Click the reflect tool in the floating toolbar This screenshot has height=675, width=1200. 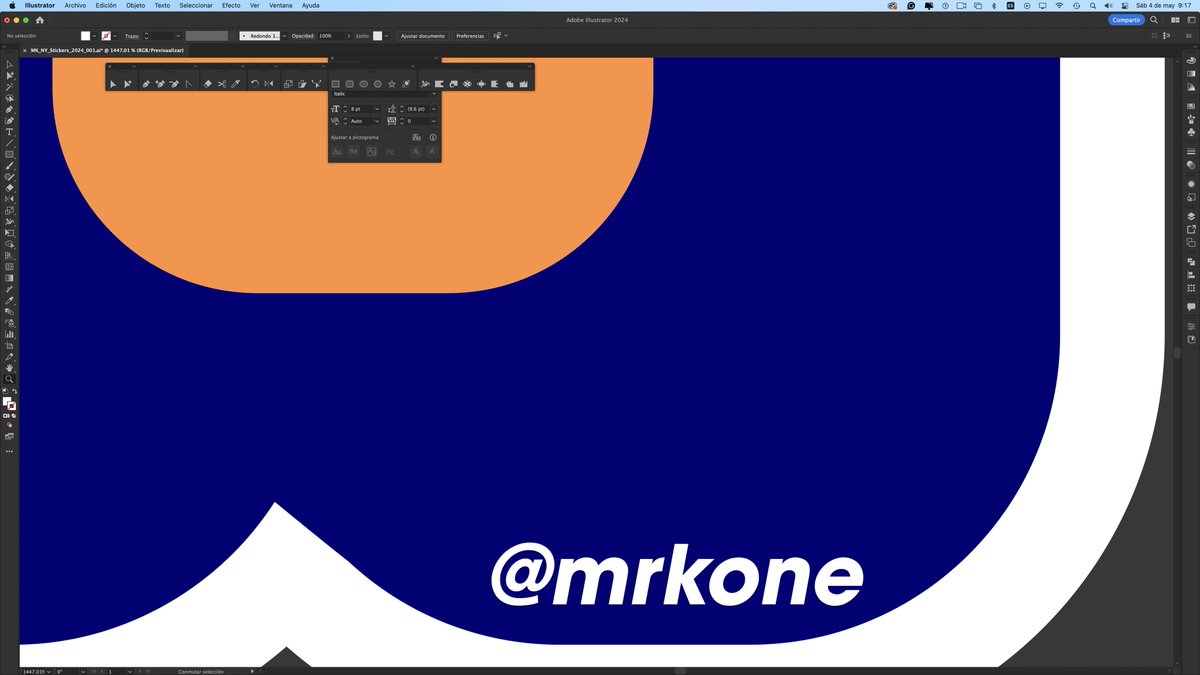click(x=269, y=84)
